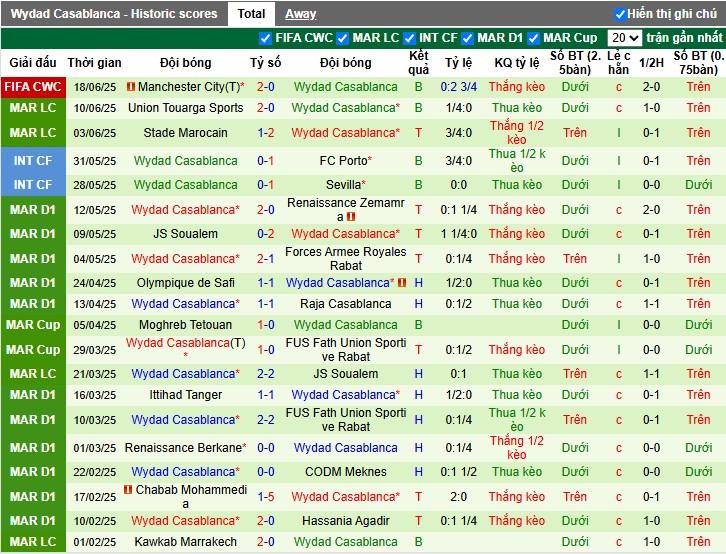Open JS Soualem link on 09/05/25 row

click(186, 234)
